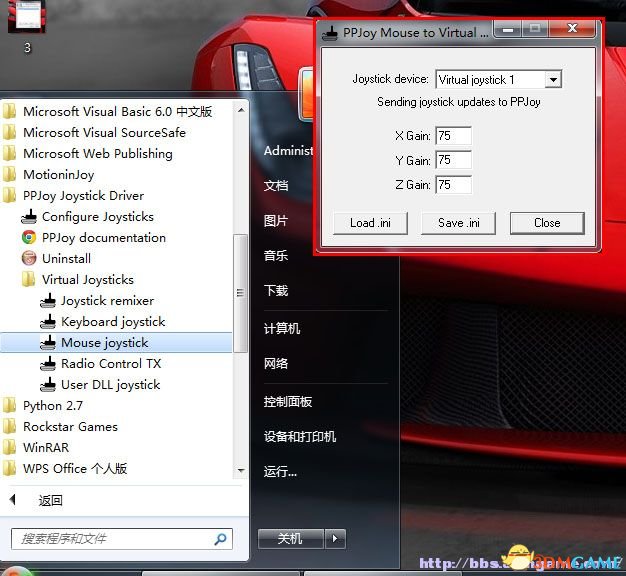
Task: Click programs list scrollbar thumb
Action: [240, 293]
